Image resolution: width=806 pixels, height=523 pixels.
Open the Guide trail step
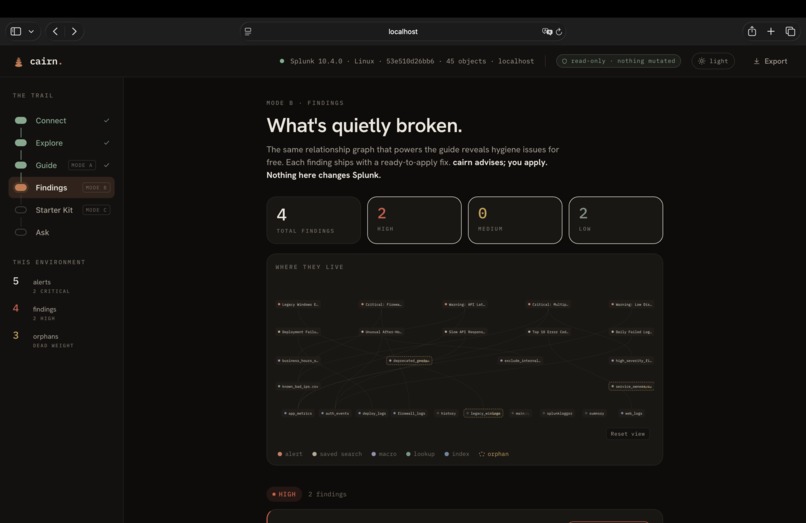click(x=62, y=165)
